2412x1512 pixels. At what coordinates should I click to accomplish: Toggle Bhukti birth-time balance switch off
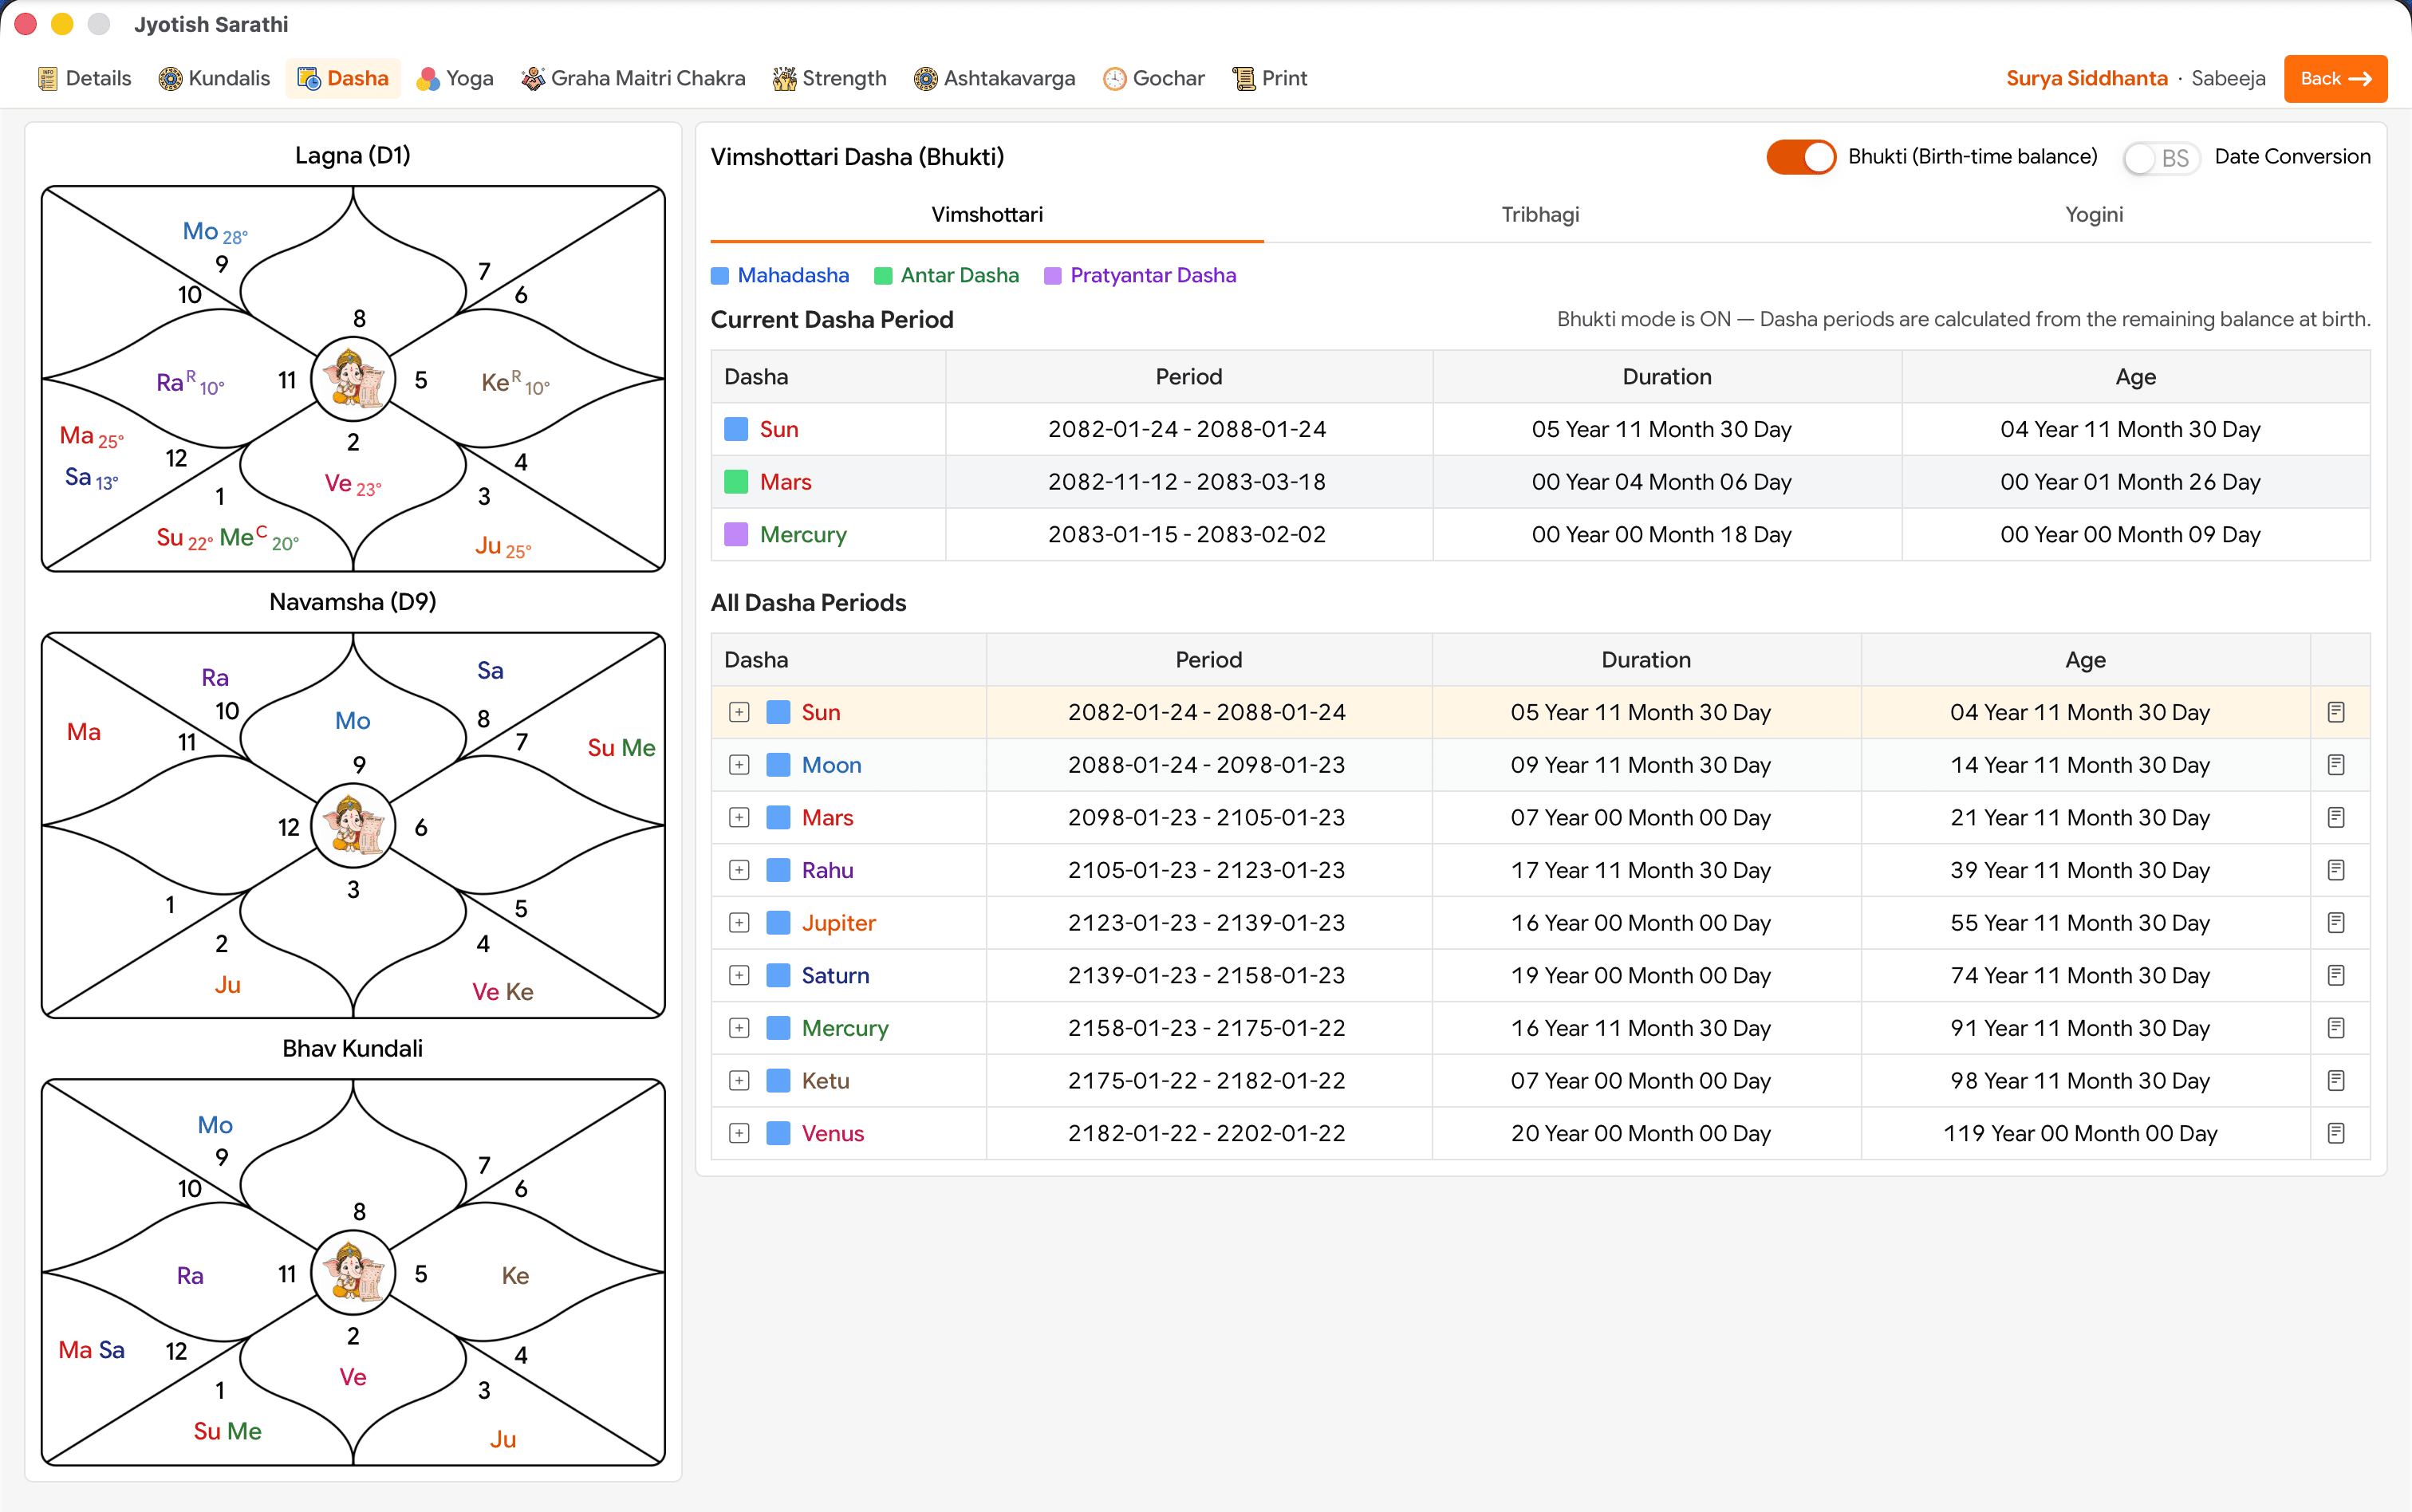point(1800,157)
